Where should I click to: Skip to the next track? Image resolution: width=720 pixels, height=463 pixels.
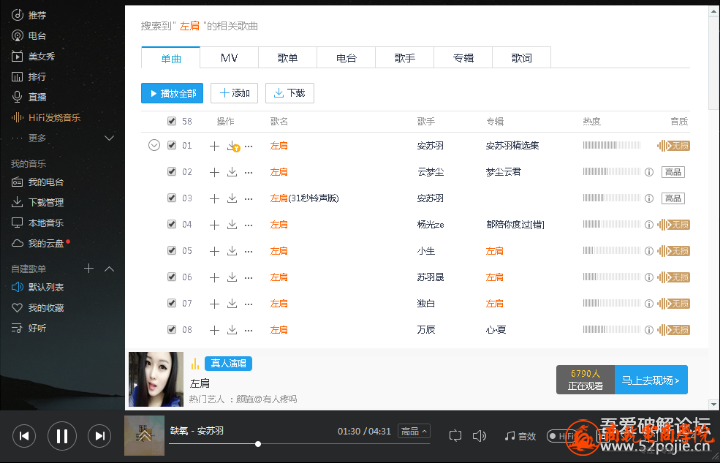99,435
